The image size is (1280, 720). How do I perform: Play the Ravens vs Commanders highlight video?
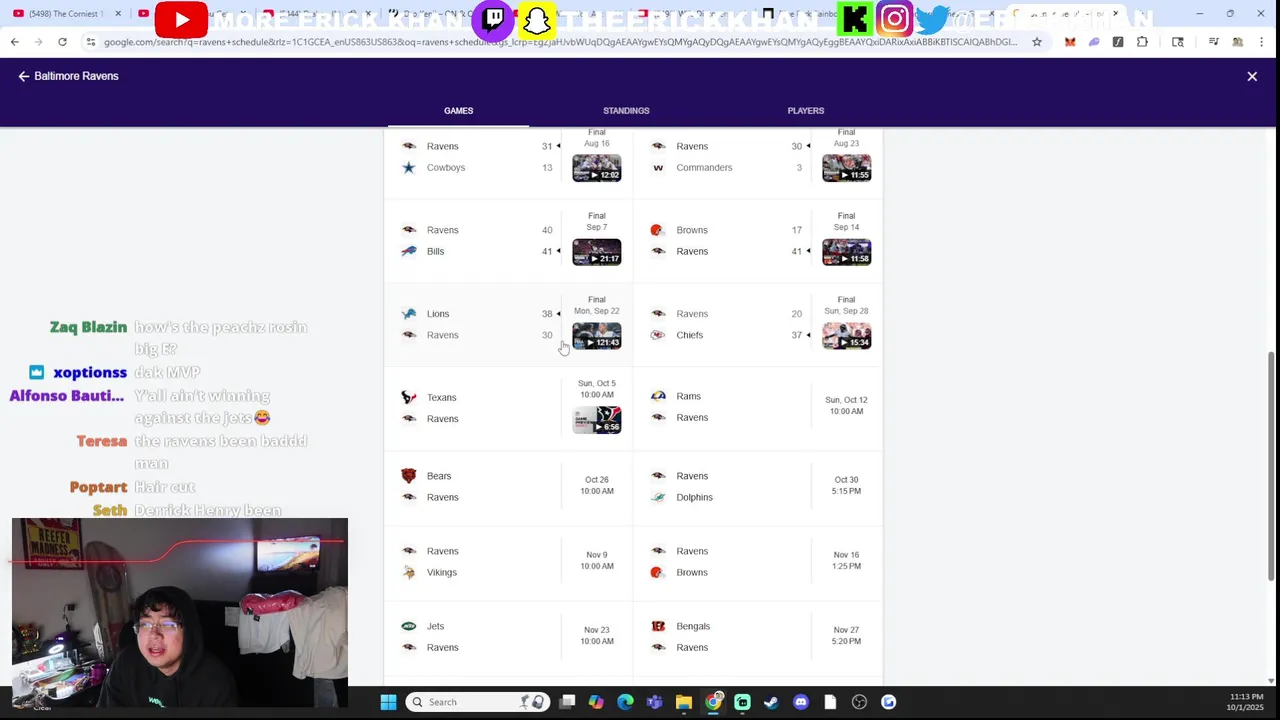pyautogui.click(x=847, y=168)
